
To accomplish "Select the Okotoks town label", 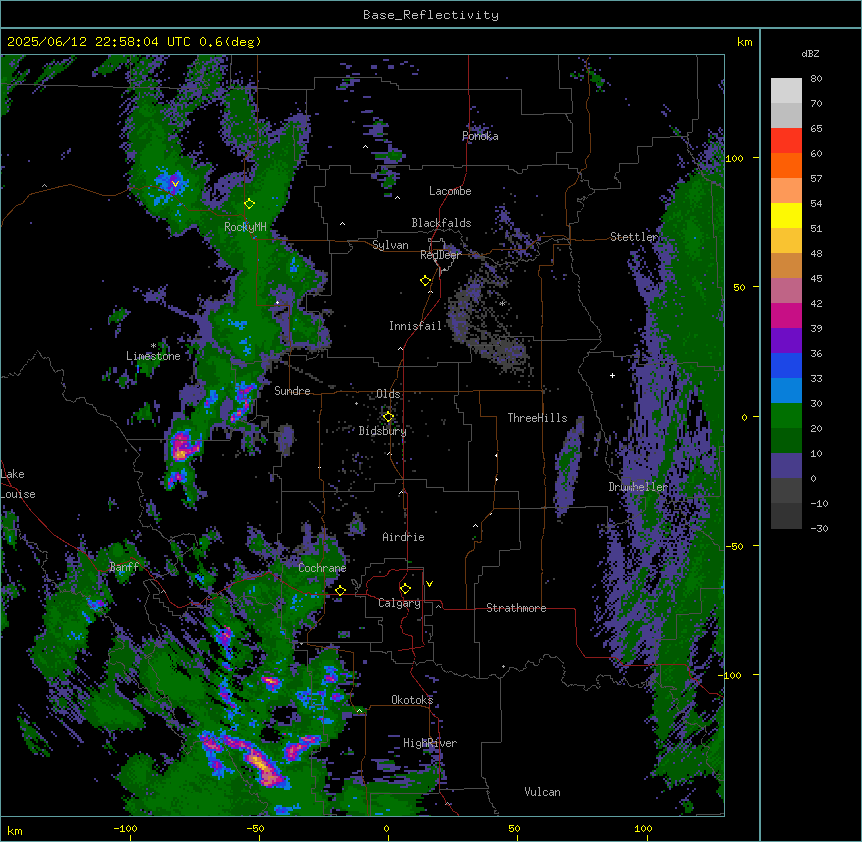I will (x=412, y=700).
